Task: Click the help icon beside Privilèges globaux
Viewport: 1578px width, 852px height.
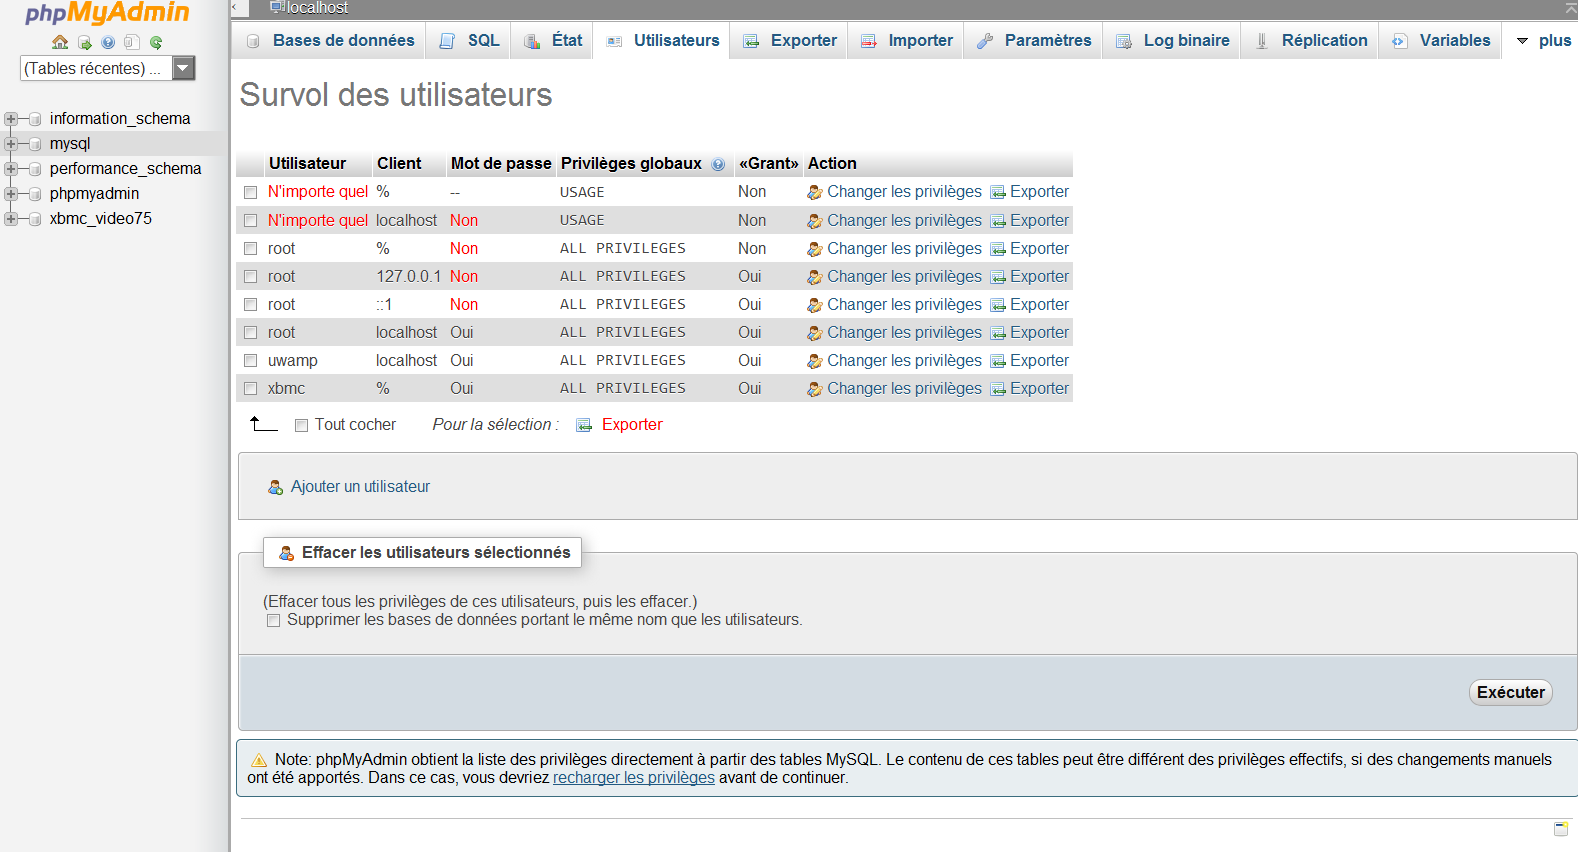Action: point(718,164)
